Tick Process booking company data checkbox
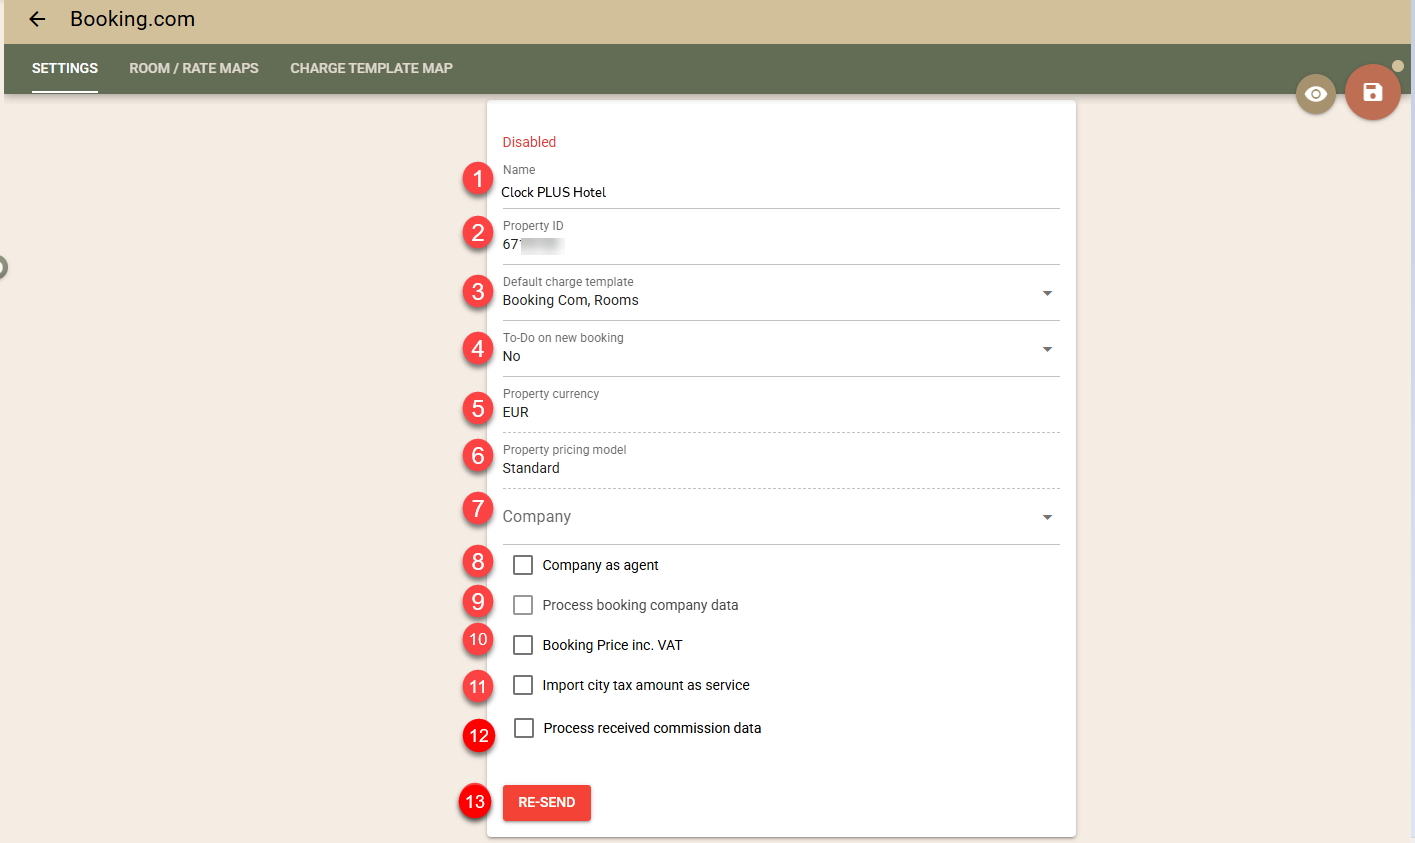 click(523, 605)
